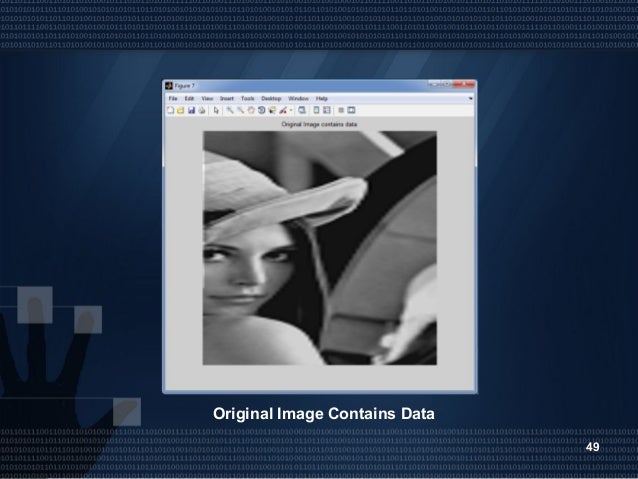
Task: Open the View menu
Action: pos(207,98)
